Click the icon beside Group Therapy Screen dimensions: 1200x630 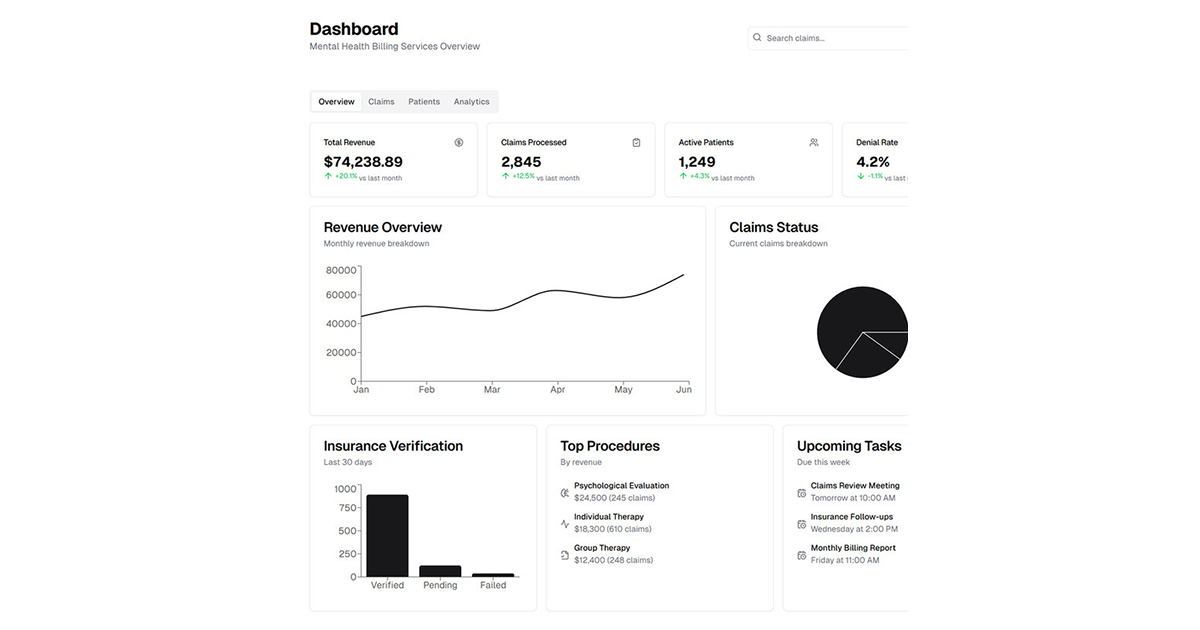click(x=565, y=554)
